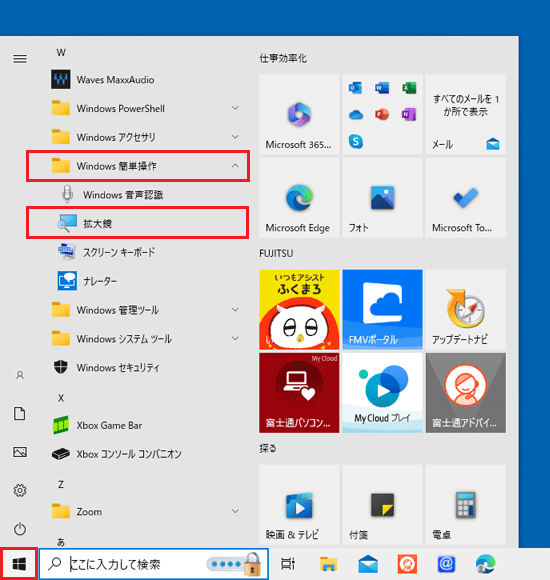
Task: Open Outlook from the Office tile group
Action: 355,88
